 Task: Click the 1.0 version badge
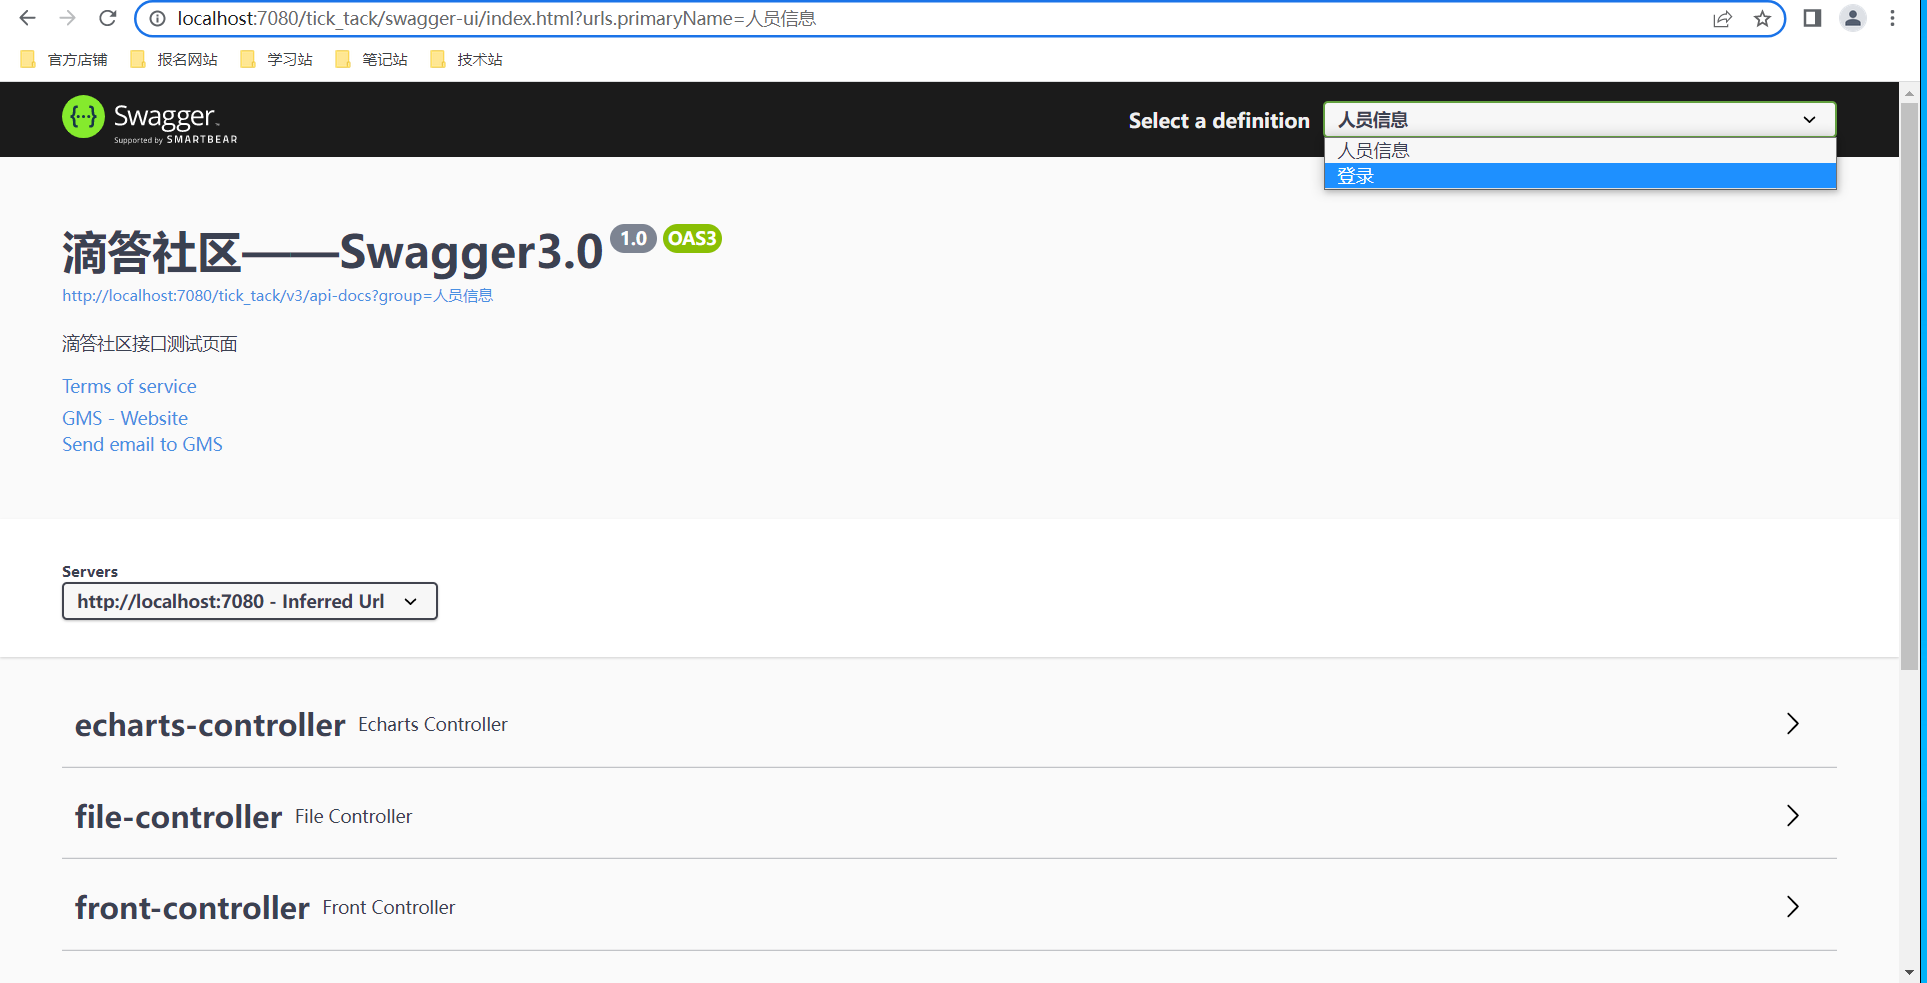point(633,238)
